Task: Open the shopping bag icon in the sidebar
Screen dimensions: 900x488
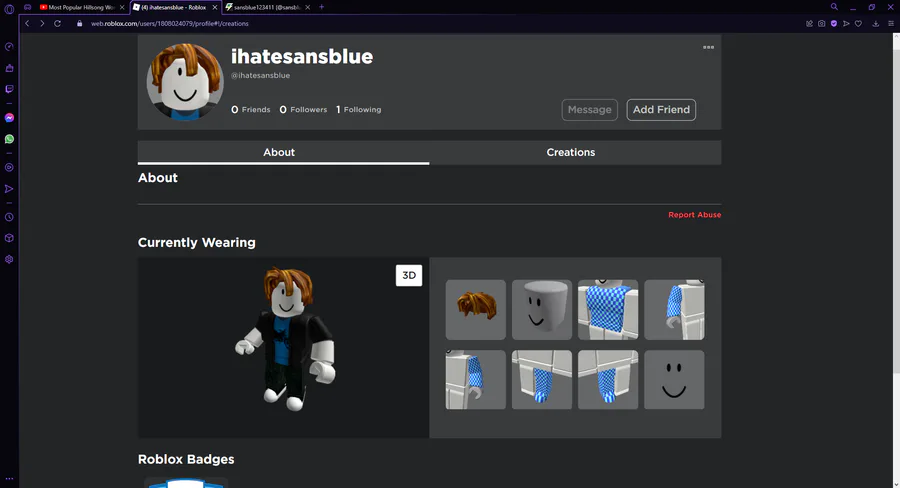Action: pos(9,68)
